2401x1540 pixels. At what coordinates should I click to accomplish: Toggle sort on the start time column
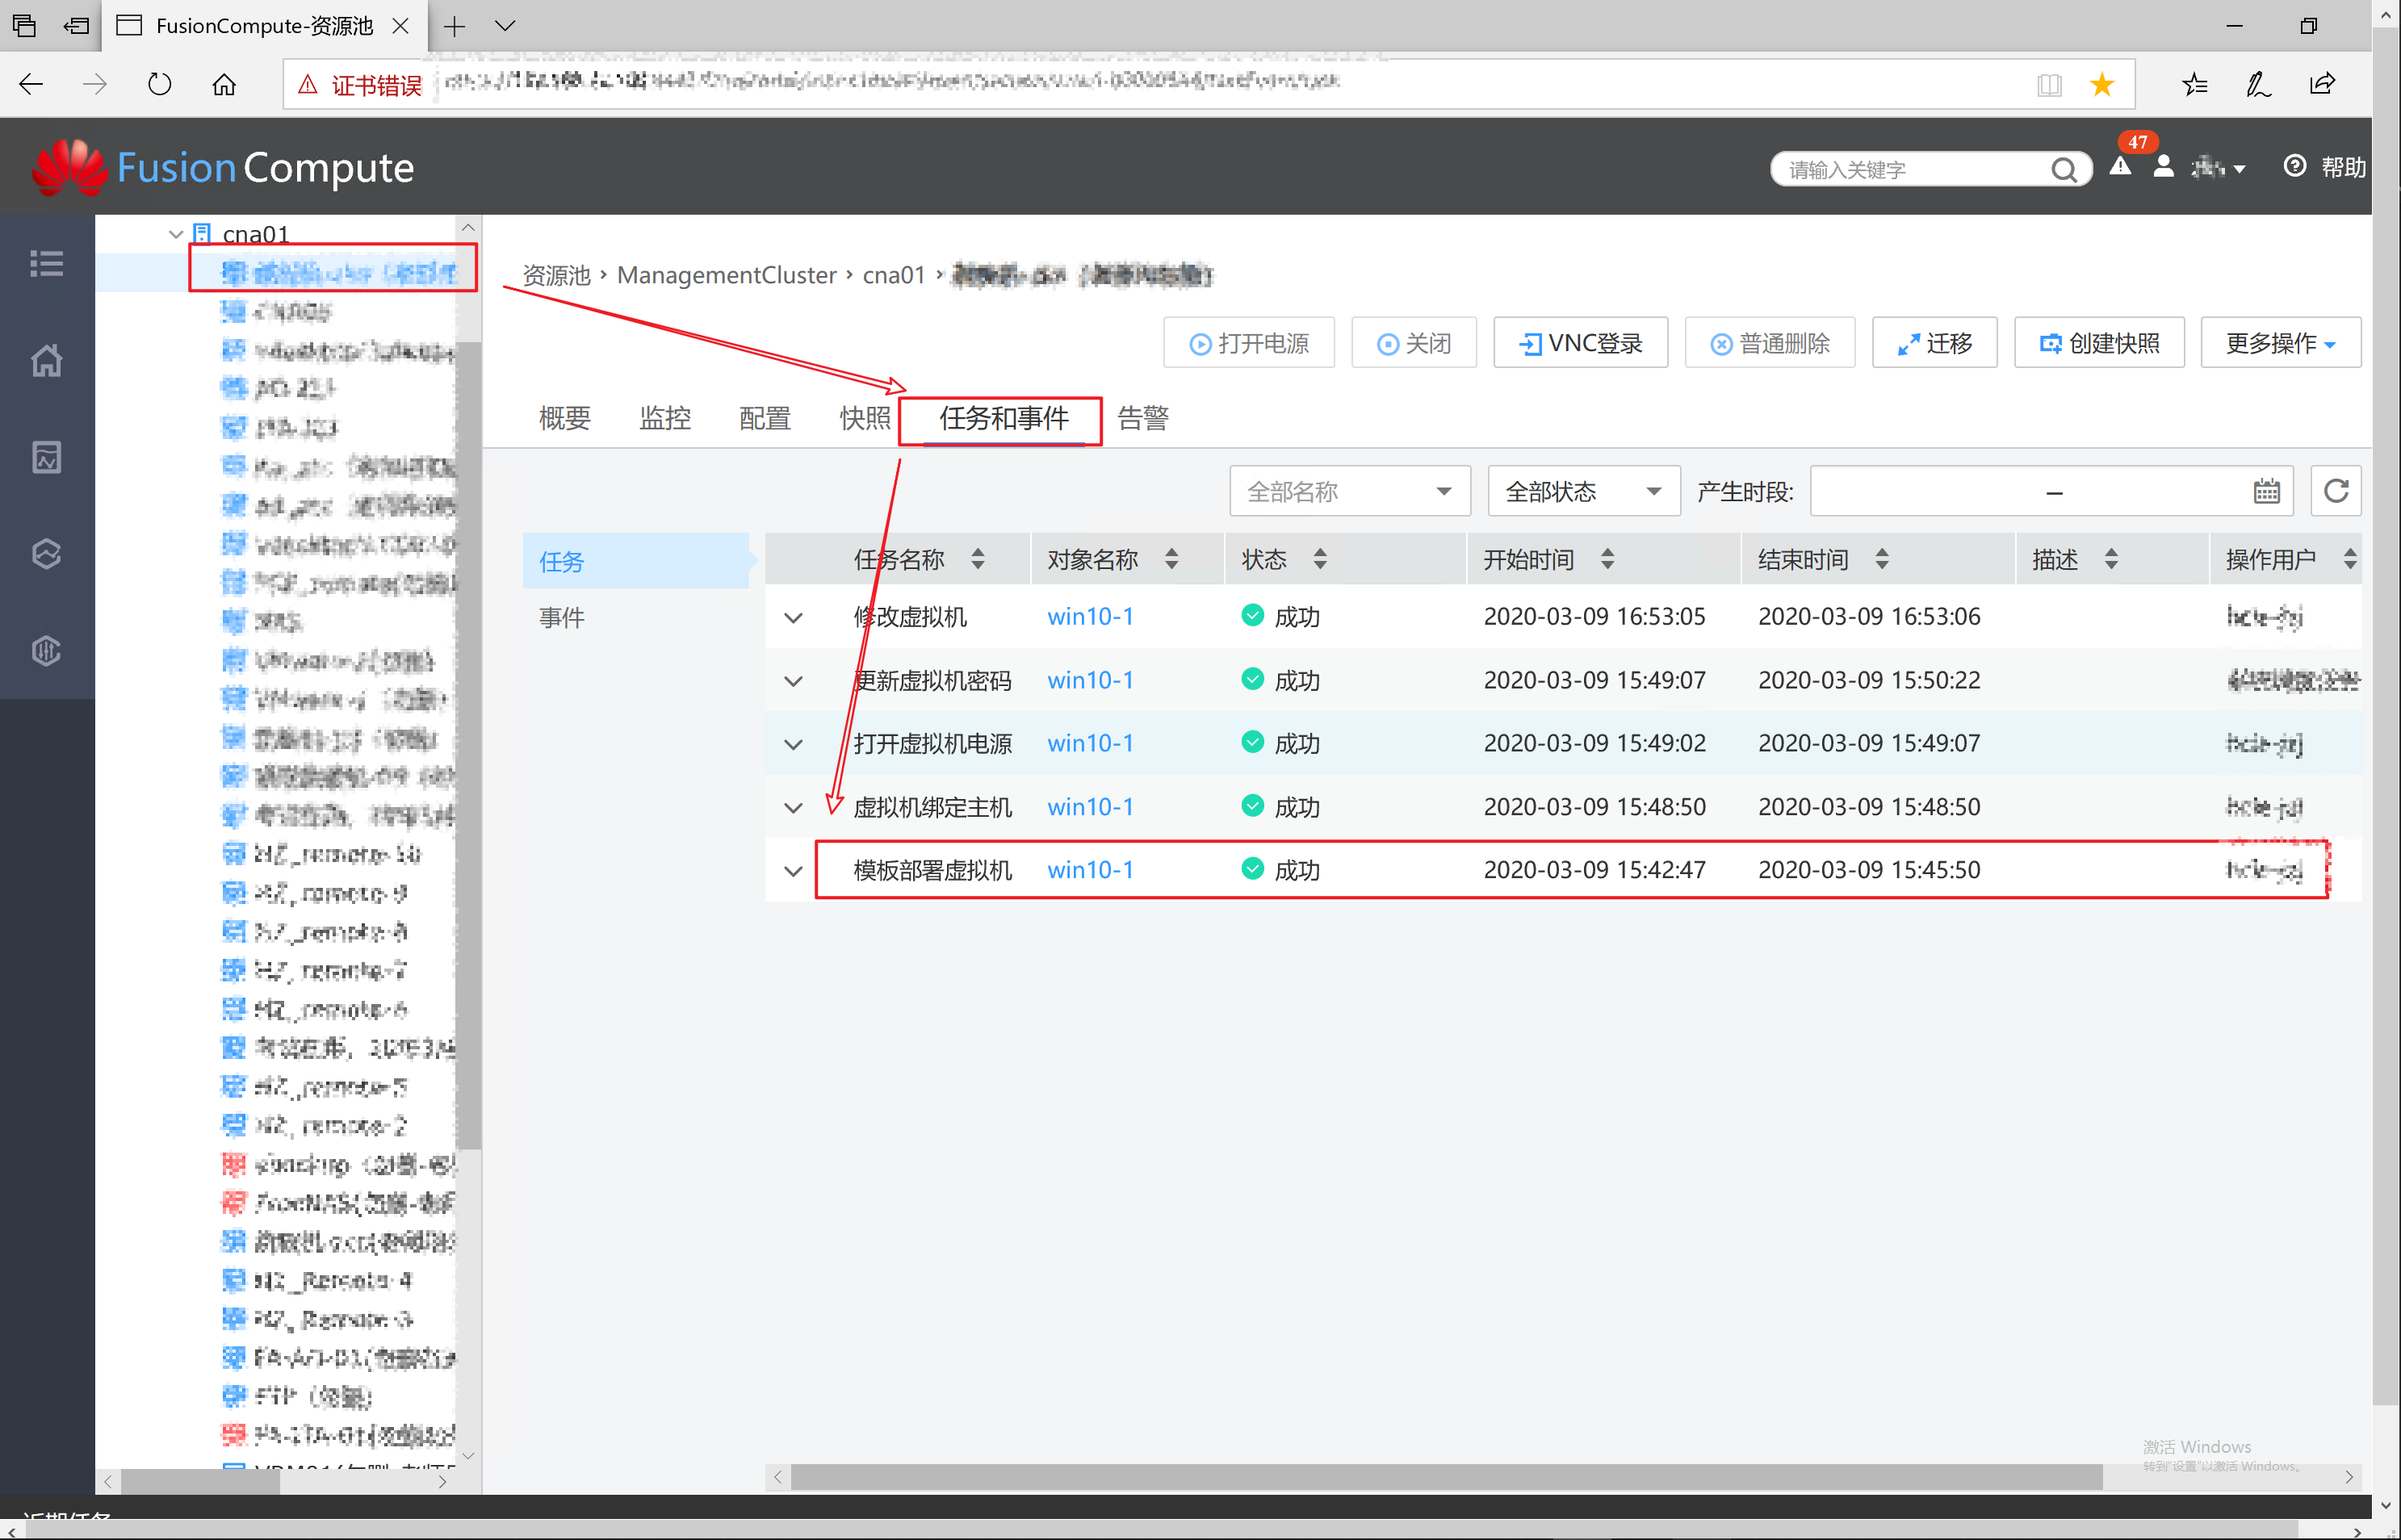tap(1607, 559)
